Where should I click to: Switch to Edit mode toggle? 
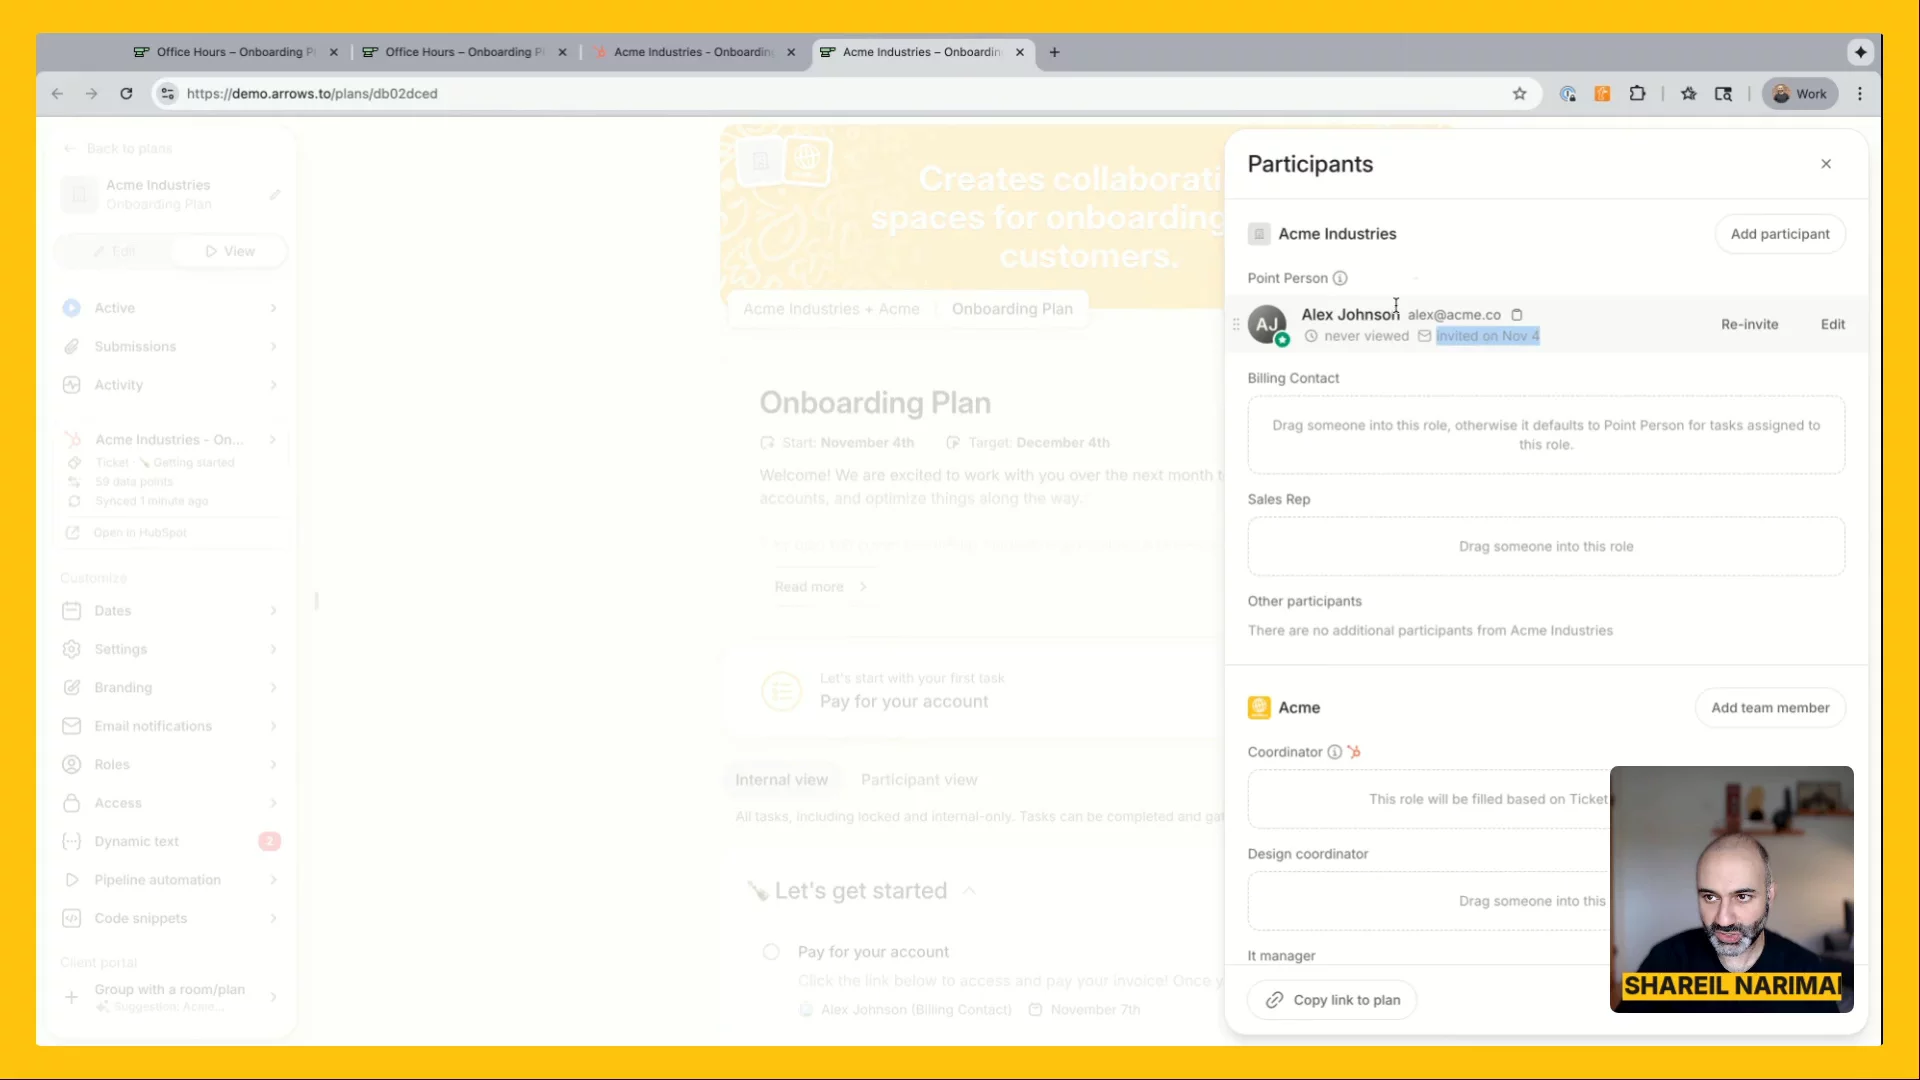click(x=114, y=251)
